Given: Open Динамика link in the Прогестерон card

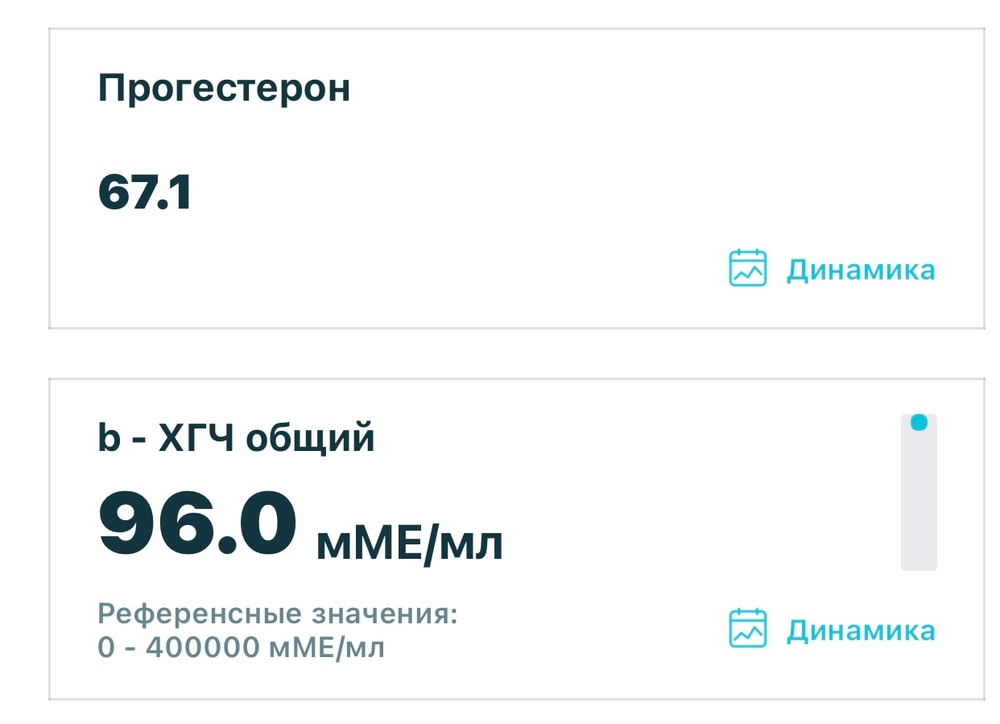Looking at the screenshot, I should click(860, 270).
